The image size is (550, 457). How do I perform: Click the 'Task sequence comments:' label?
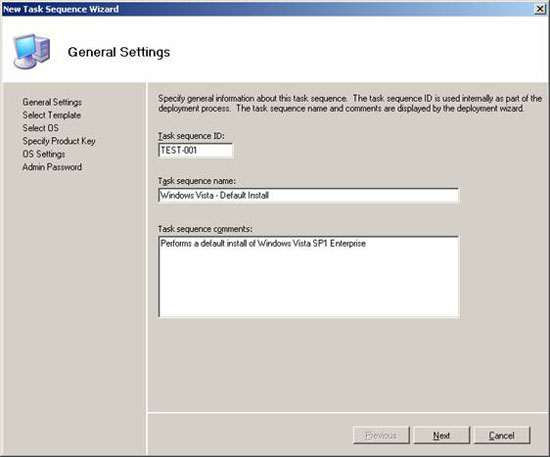pyautogui.click(x=205, y=229)
